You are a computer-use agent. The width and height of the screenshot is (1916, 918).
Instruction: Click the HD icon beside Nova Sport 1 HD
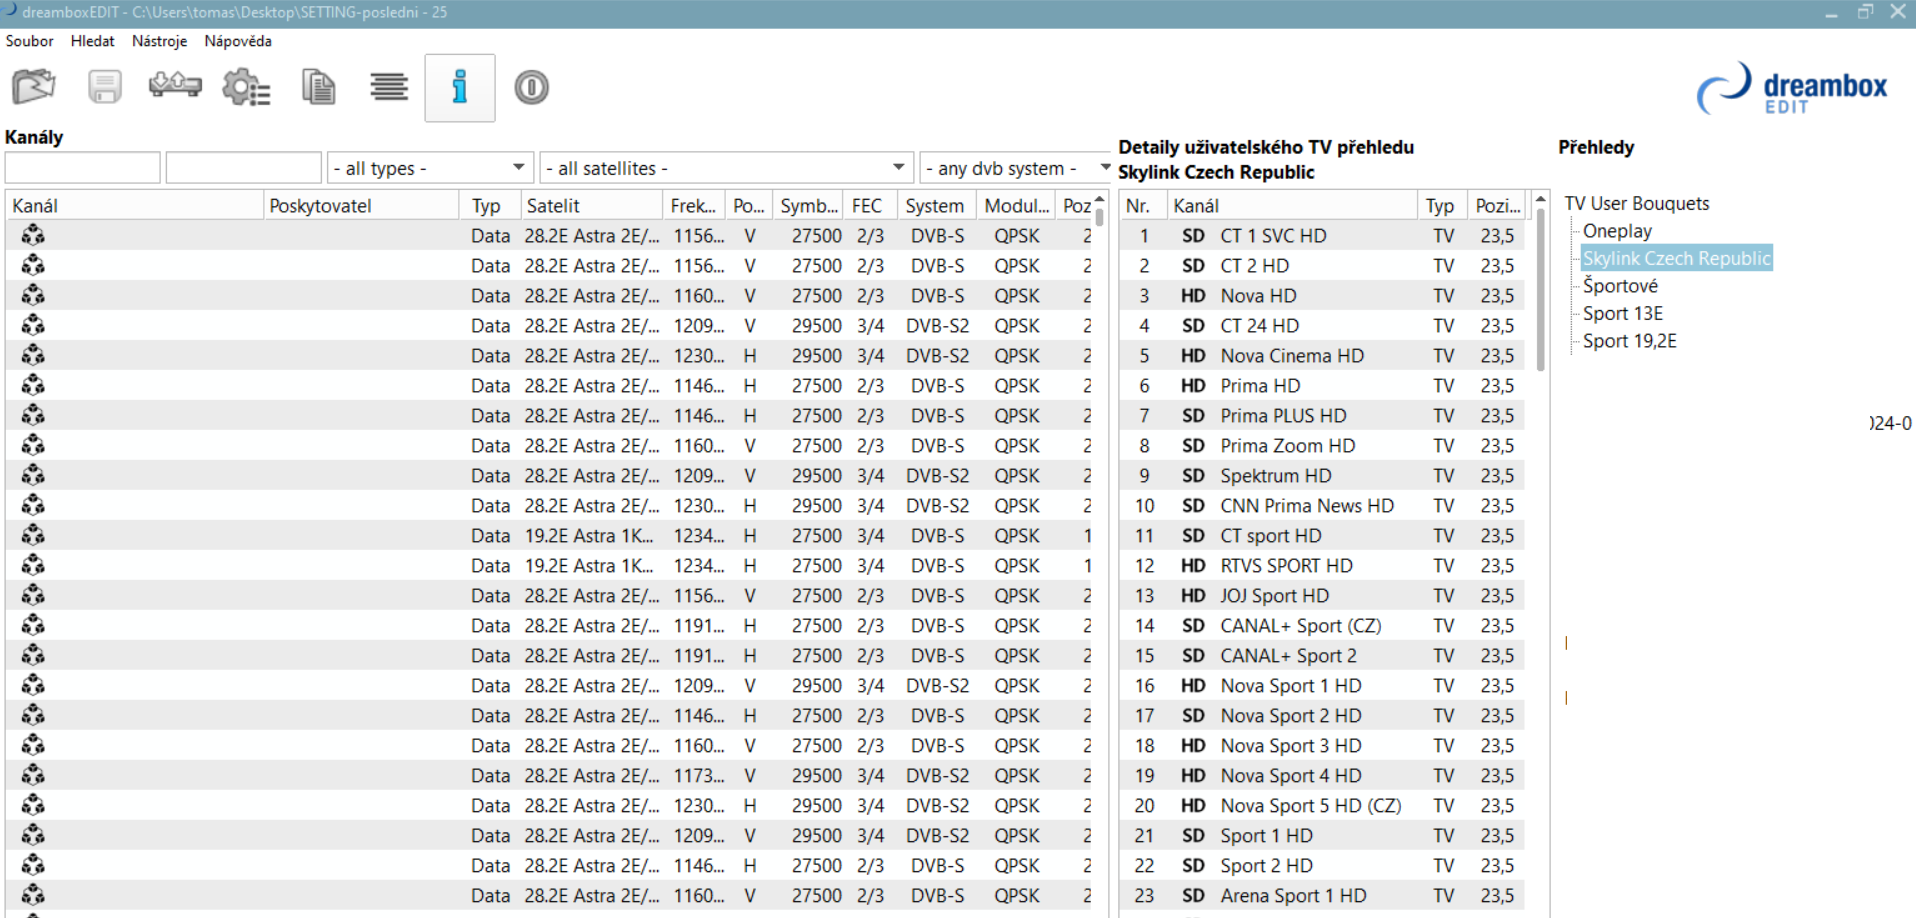tap(1193, 686)
